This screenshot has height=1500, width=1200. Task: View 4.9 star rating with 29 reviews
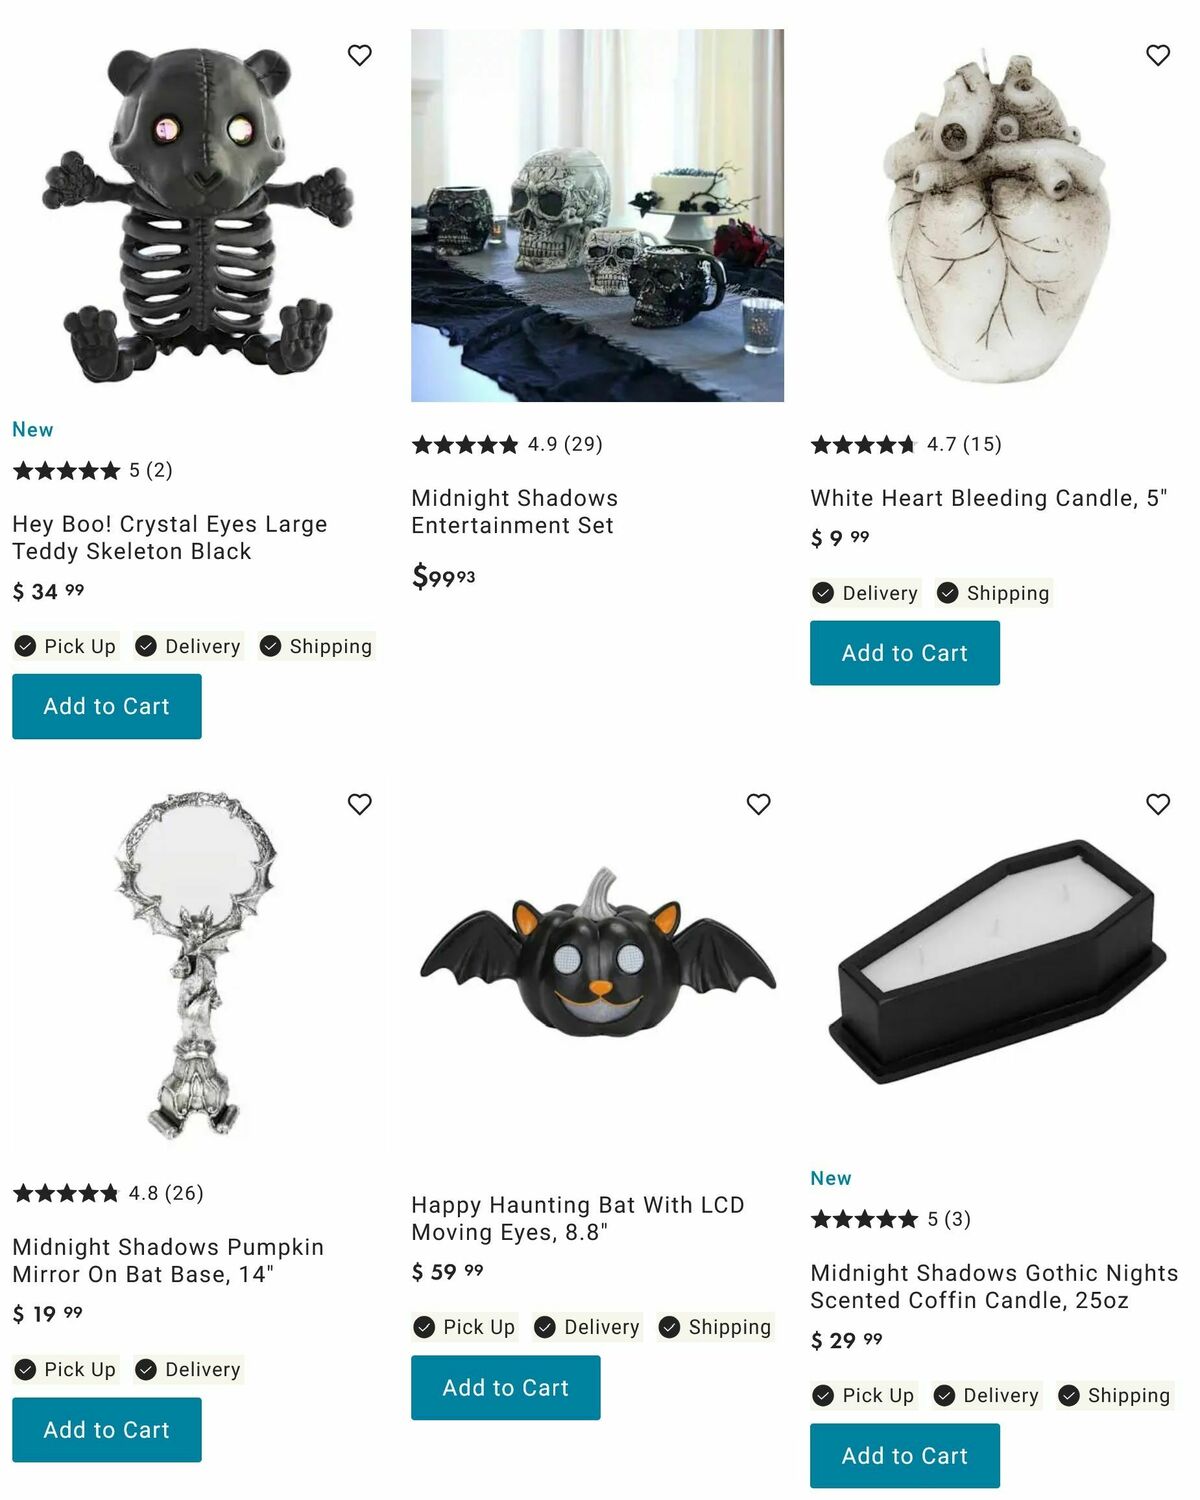click(507, 444)
